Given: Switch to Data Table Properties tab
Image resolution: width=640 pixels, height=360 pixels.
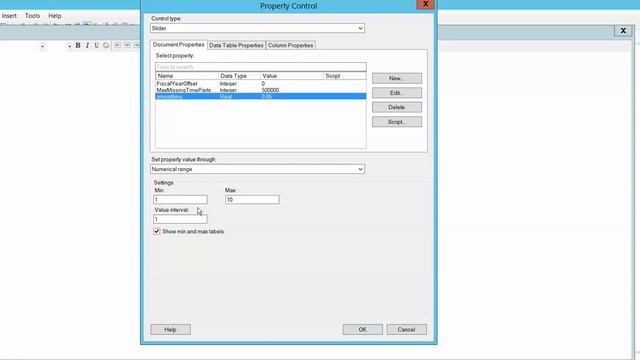Looking at the screenshot, I should click(236, 45).
